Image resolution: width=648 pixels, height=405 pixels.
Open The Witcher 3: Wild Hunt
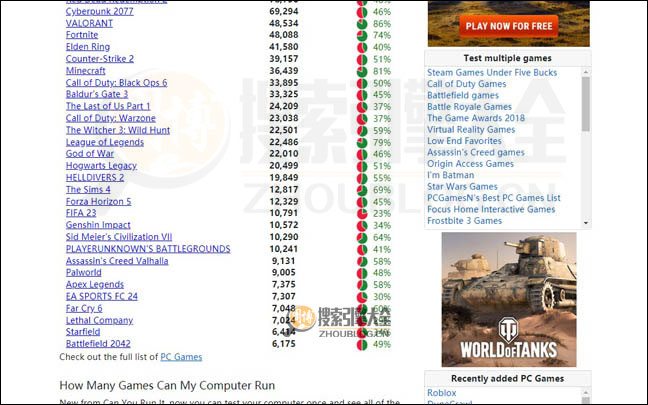point(118,130)
